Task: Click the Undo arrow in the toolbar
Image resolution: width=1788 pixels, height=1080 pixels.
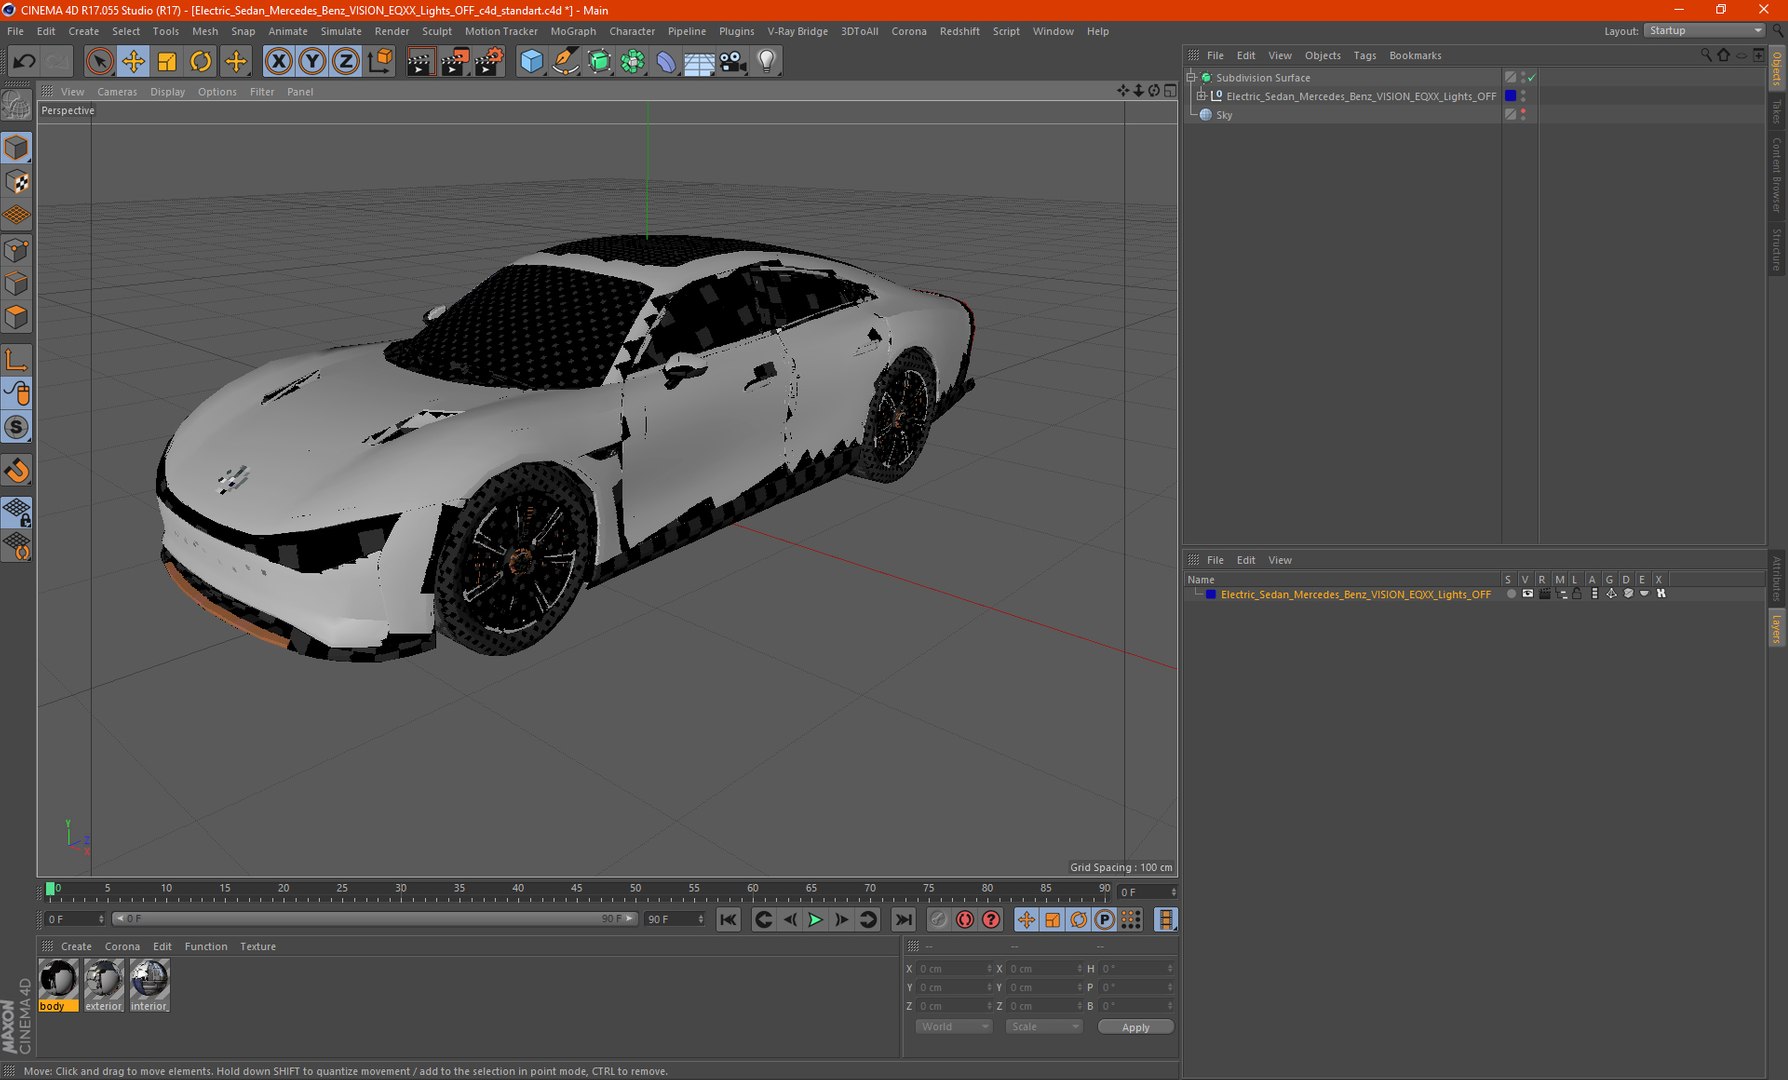Action: click(x=24, y=62)
